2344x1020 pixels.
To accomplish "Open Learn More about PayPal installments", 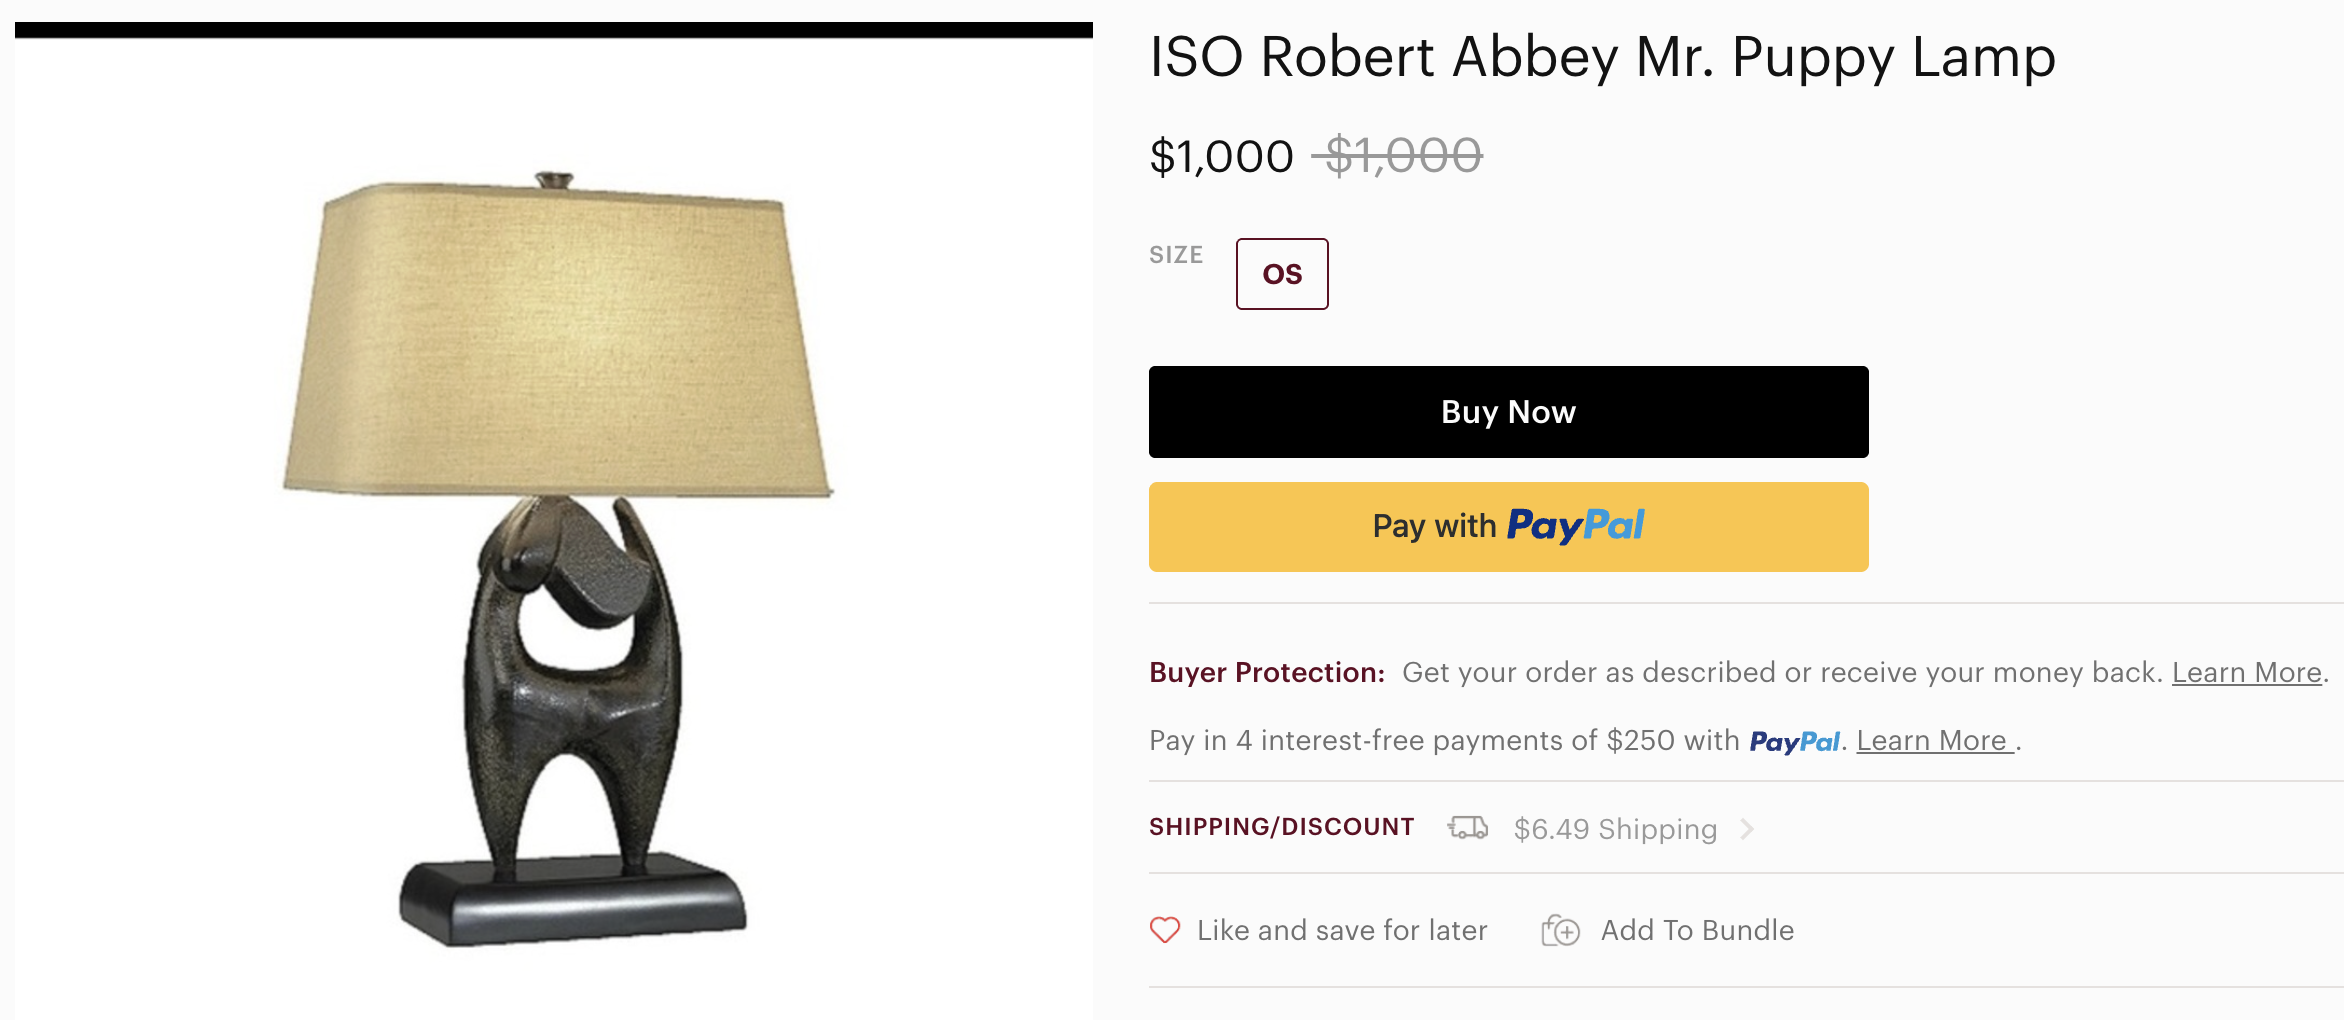I will 1932,741.
